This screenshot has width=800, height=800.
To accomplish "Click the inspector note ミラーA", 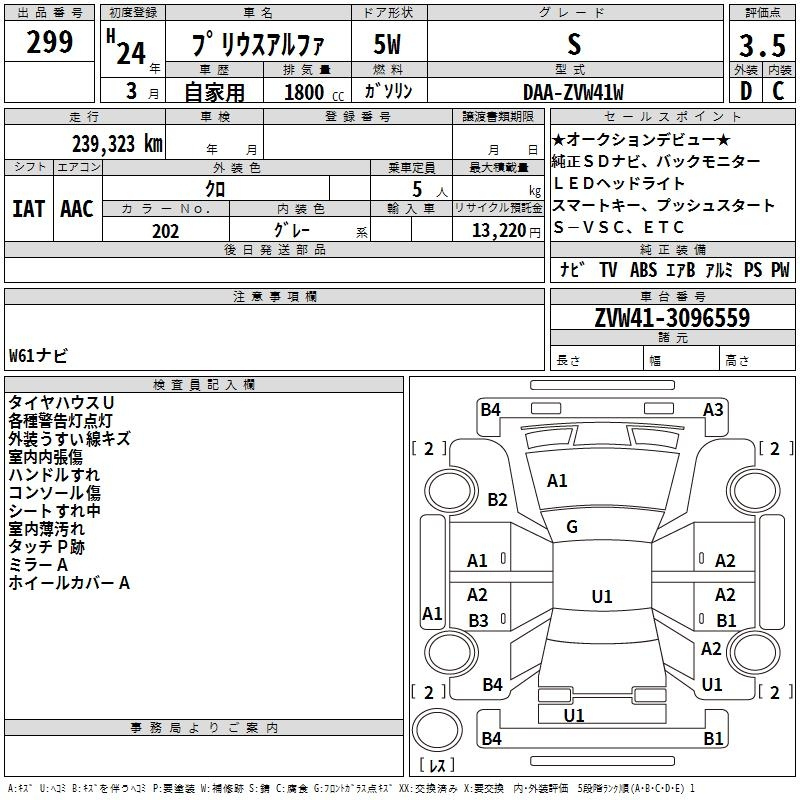I will tap(38, 565).
